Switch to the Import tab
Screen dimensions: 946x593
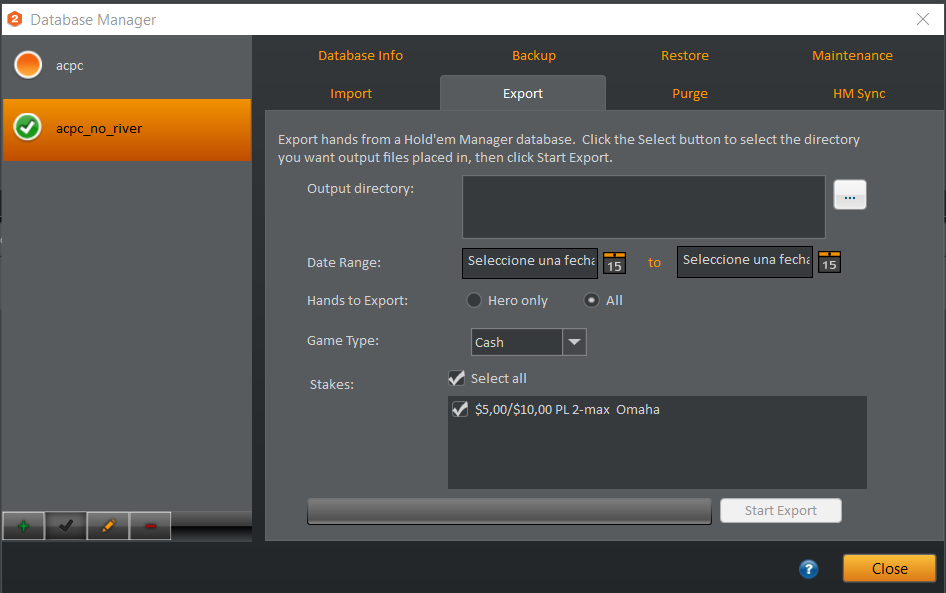[x=351, y=93]
